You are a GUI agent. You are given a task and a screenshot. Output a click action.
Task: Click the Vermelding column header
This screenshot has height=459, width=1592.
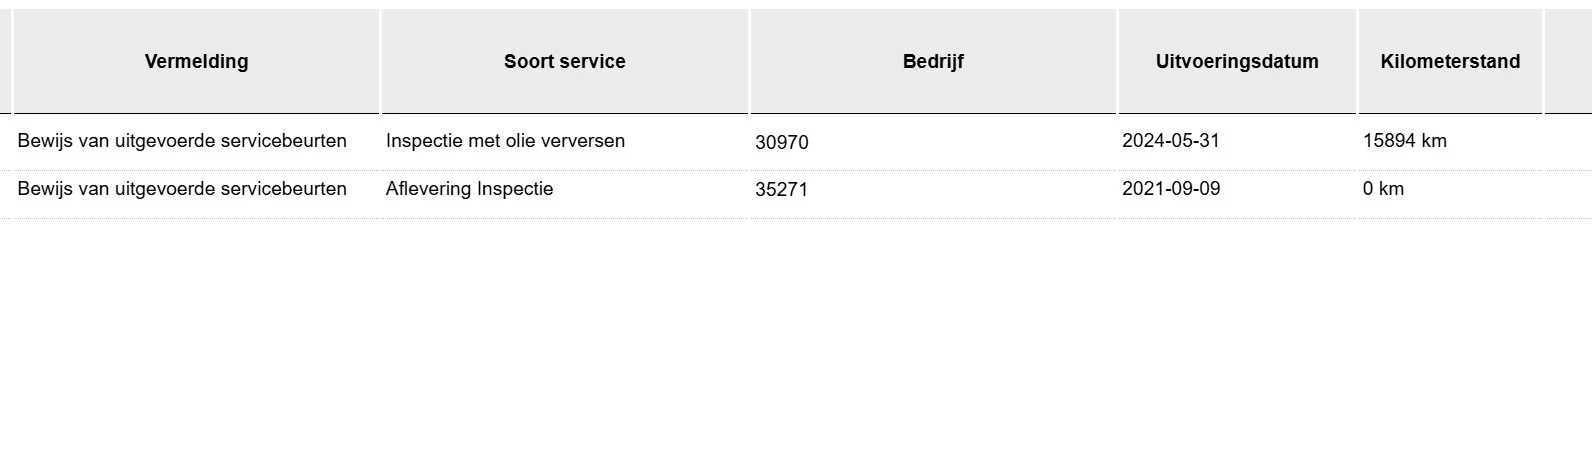(x=196, y=61)
